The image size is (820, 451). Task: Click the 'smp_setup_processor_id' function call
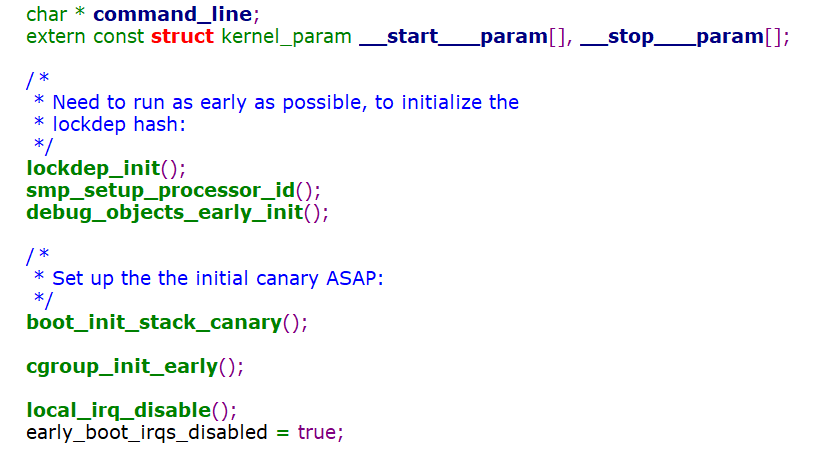[161, 190]
